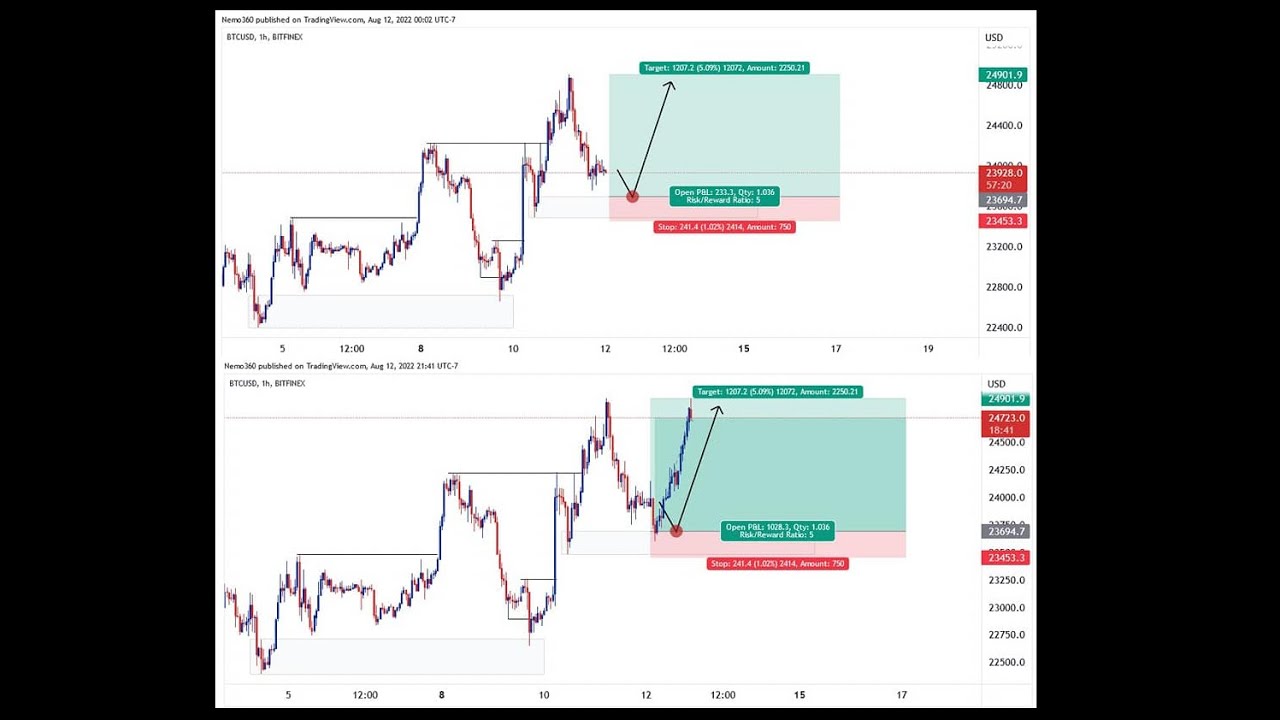Click the red entry dot in the lower chart
The height and width of the screenshot is (720, 1280).
[676, 531]
